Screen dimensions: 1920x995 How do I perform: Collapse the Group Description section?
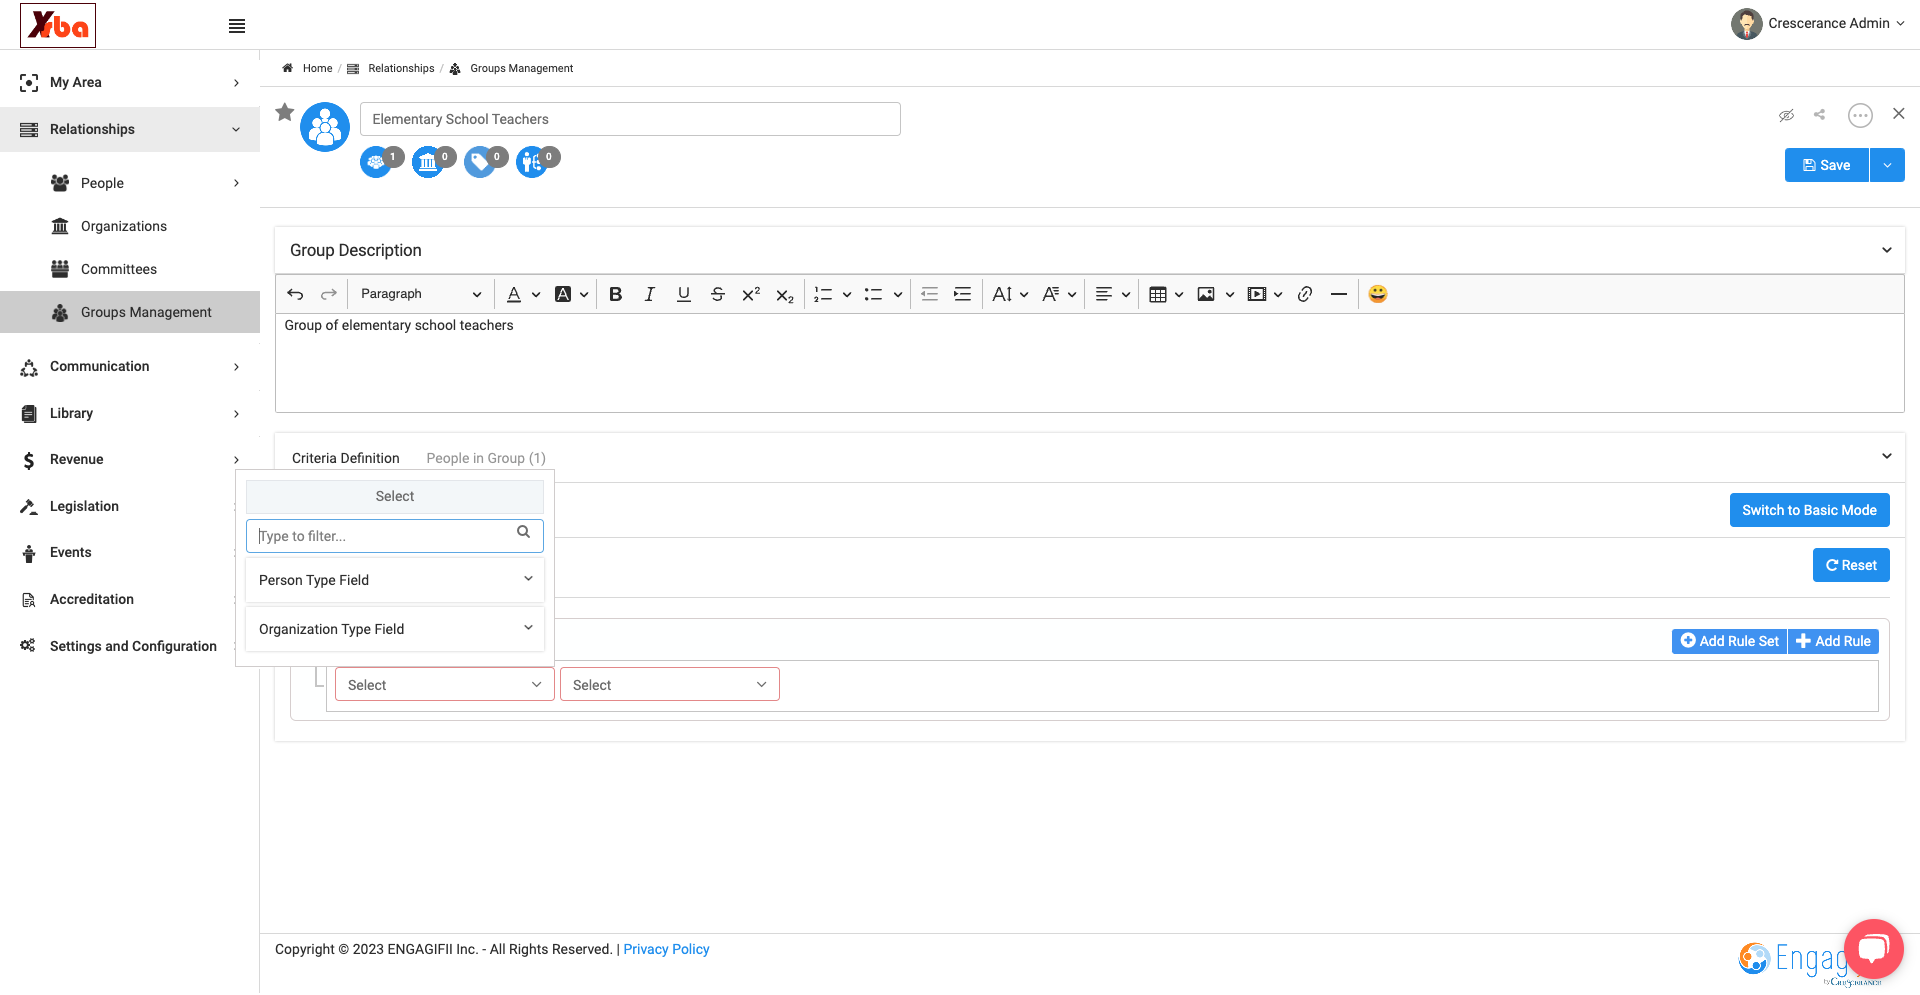tap(1887, 250)
